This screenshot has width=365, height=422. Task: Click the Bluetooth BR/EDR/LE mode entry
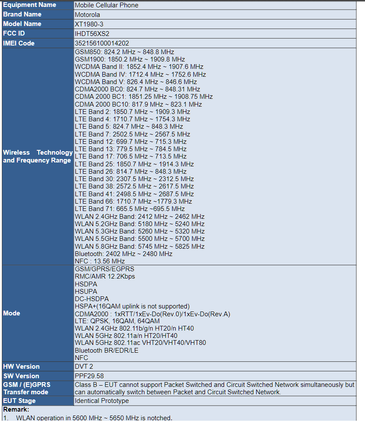point(106,350)
